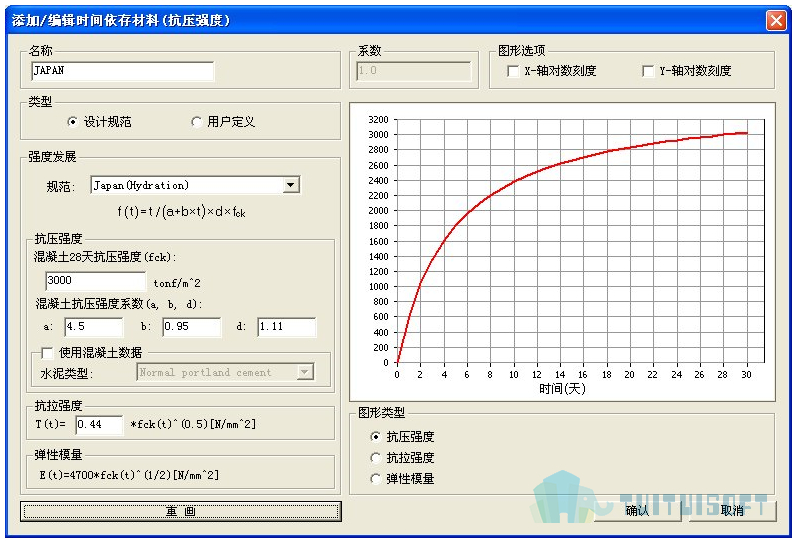Click the 取消 button
The height and width of the screenshot is (541, 793).
point(732,511)
